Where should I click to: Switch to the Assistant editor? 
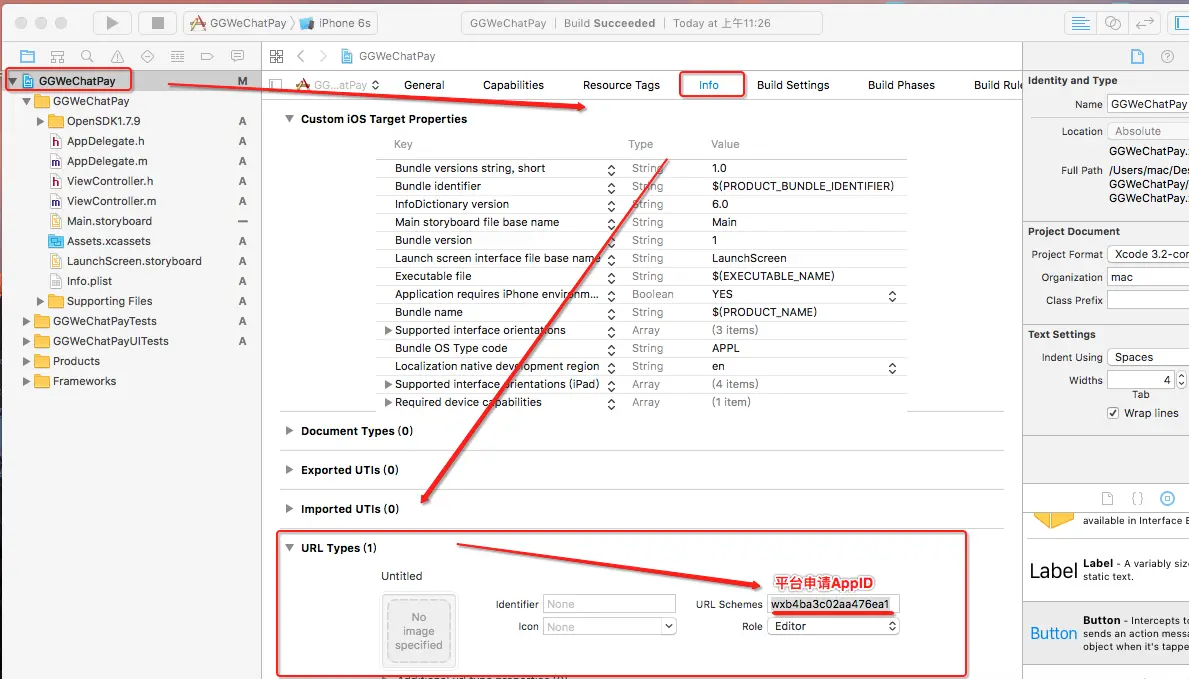(1112, 23)
